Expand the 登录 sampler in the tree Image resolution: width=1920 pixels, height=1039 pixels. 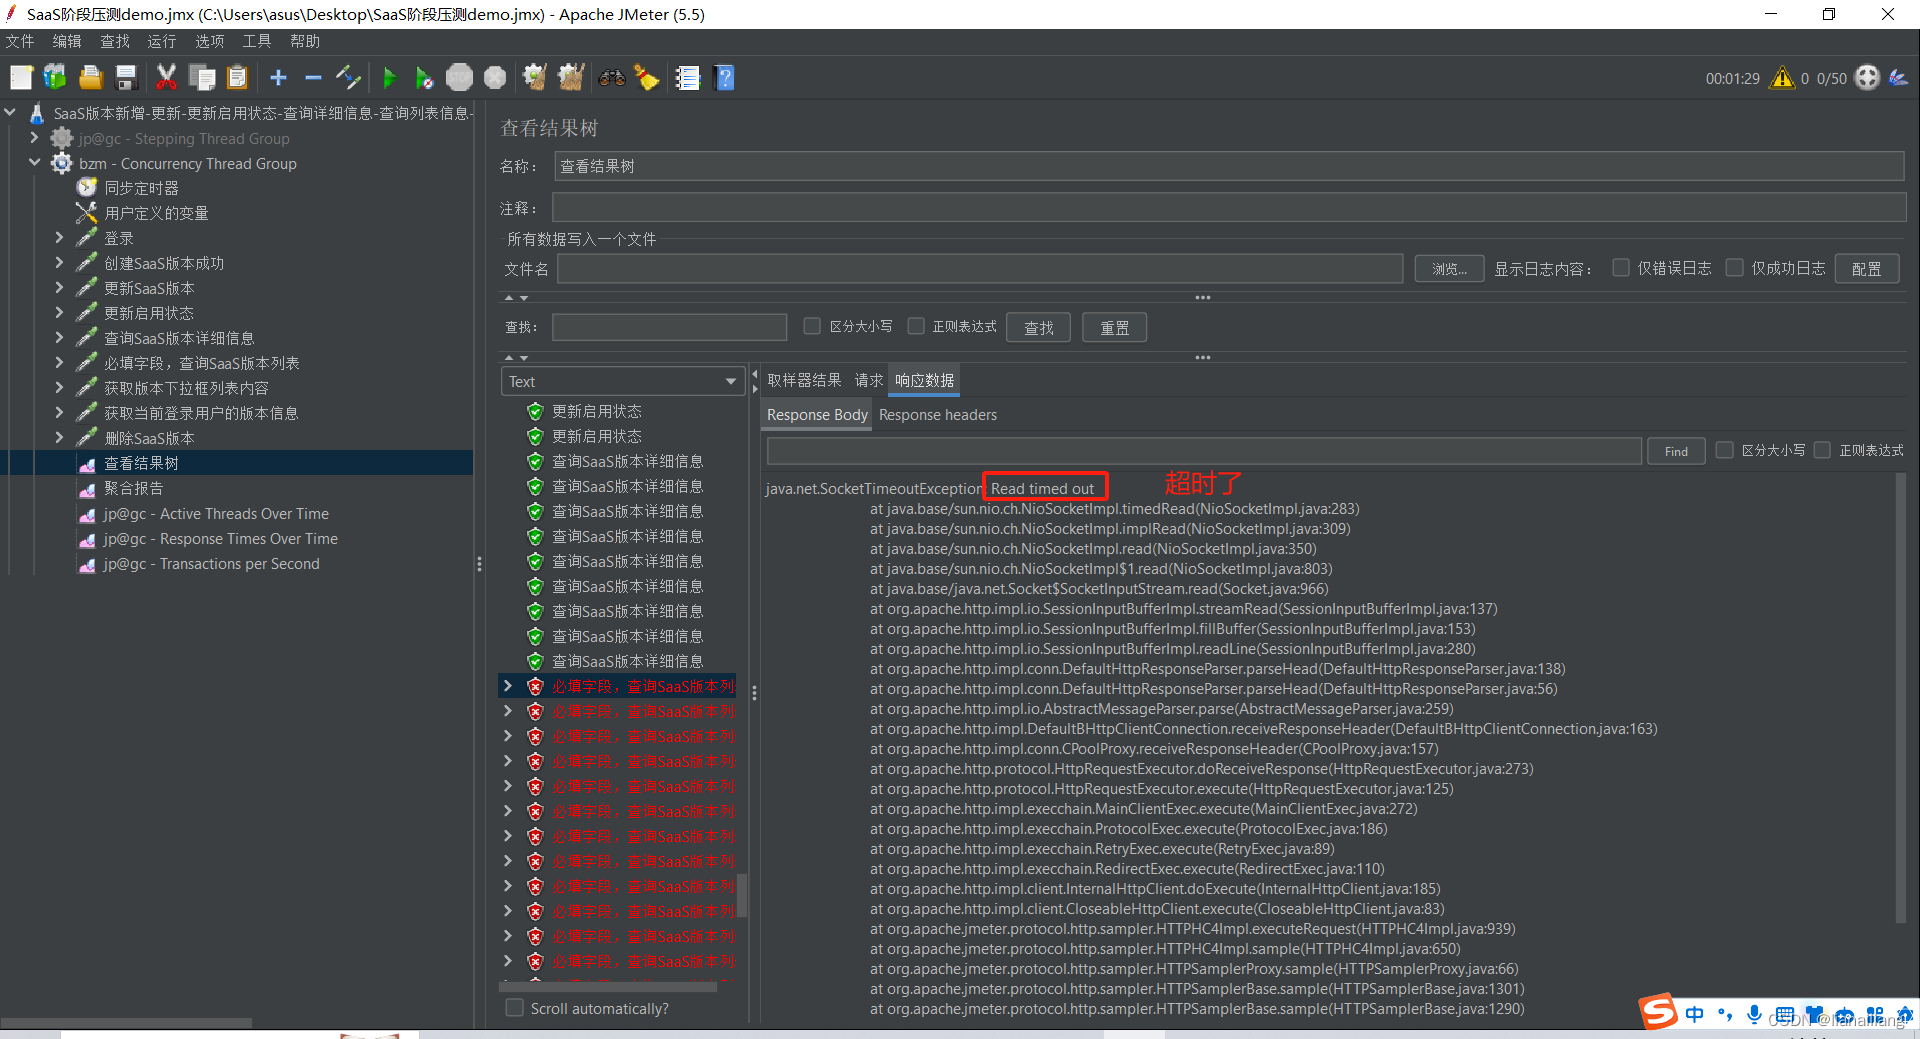coord(58,237)
